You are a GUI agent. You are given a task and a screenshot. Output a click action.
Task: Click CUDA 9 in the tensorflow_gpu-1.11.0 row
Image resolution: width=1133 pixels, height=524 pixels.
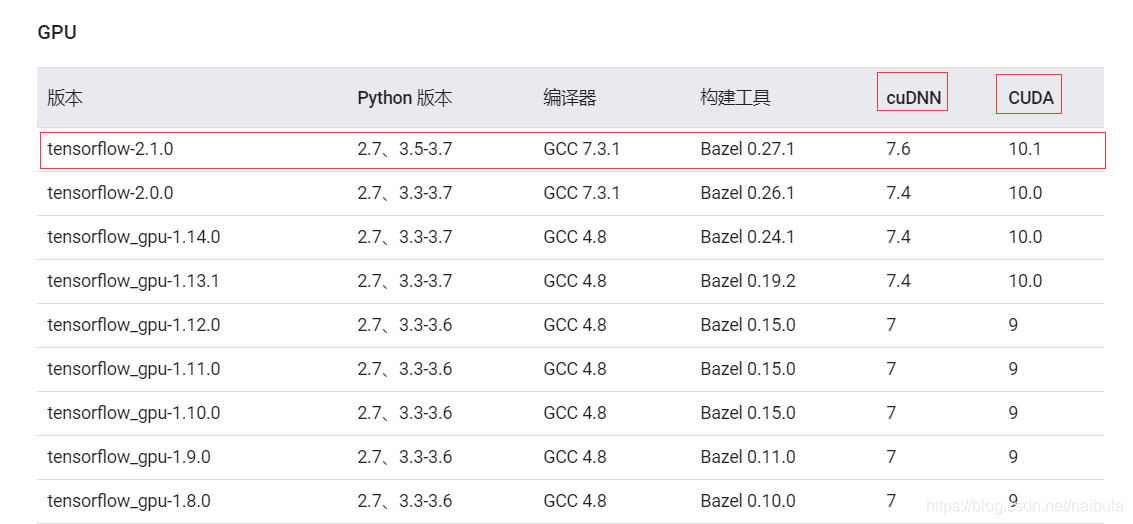(1014, 369)
